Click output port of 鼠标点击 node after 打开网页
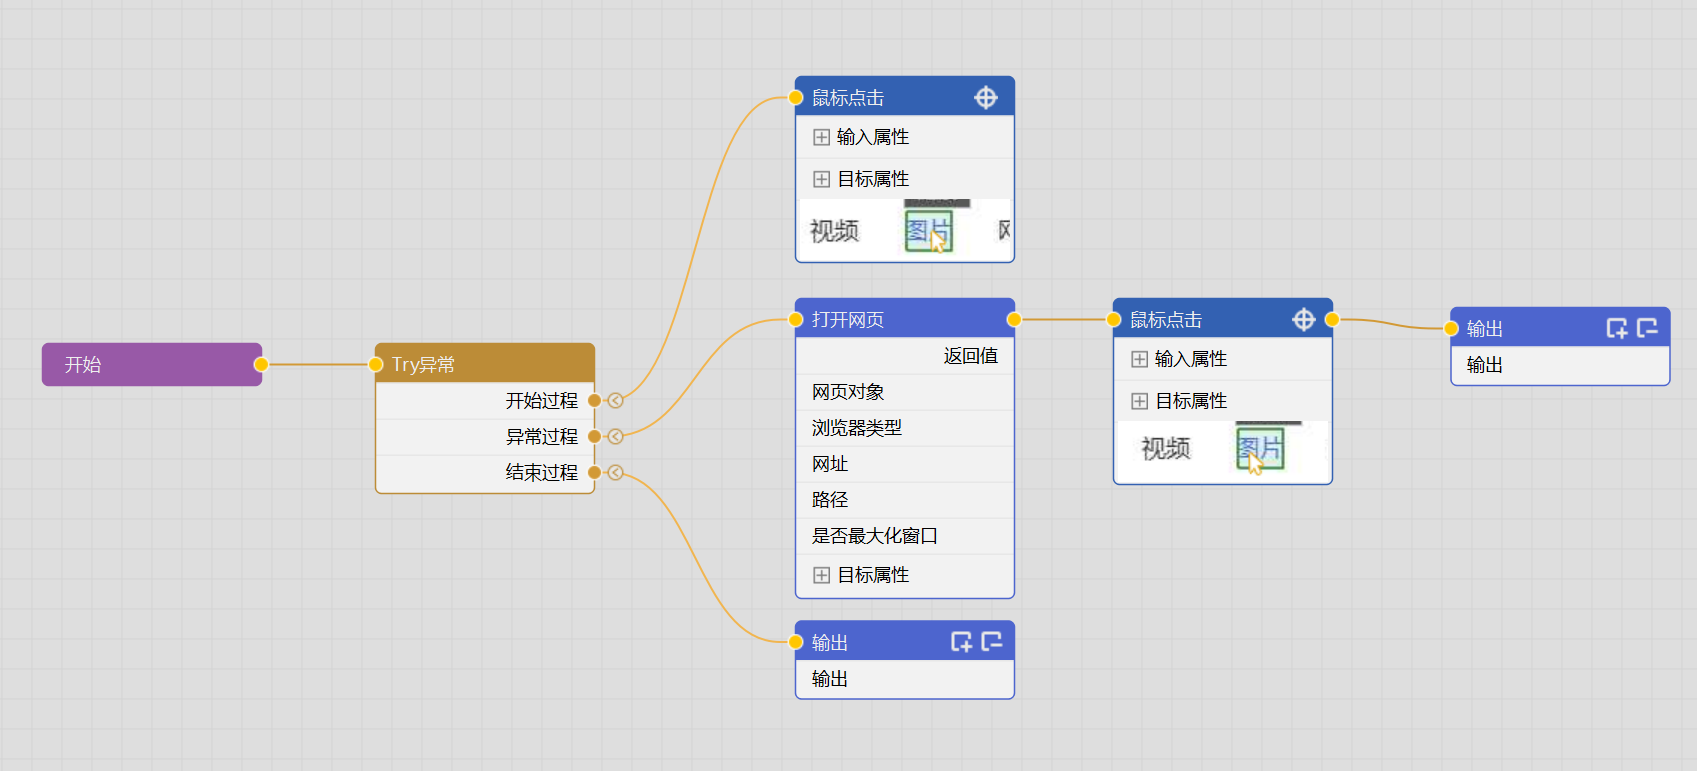Image resolution: width=1697 pixels, height=771 pixels. coord(1332,320)
